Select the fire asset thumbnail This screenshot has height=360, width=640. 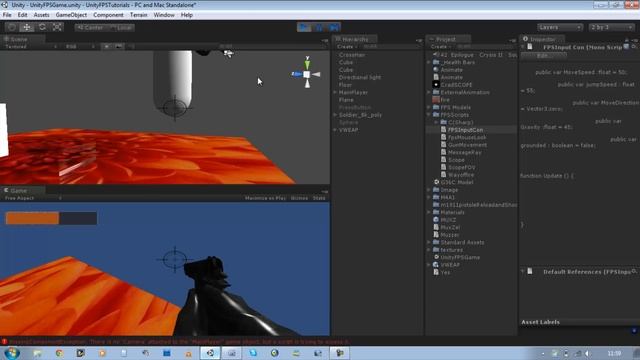click(436, 100)
